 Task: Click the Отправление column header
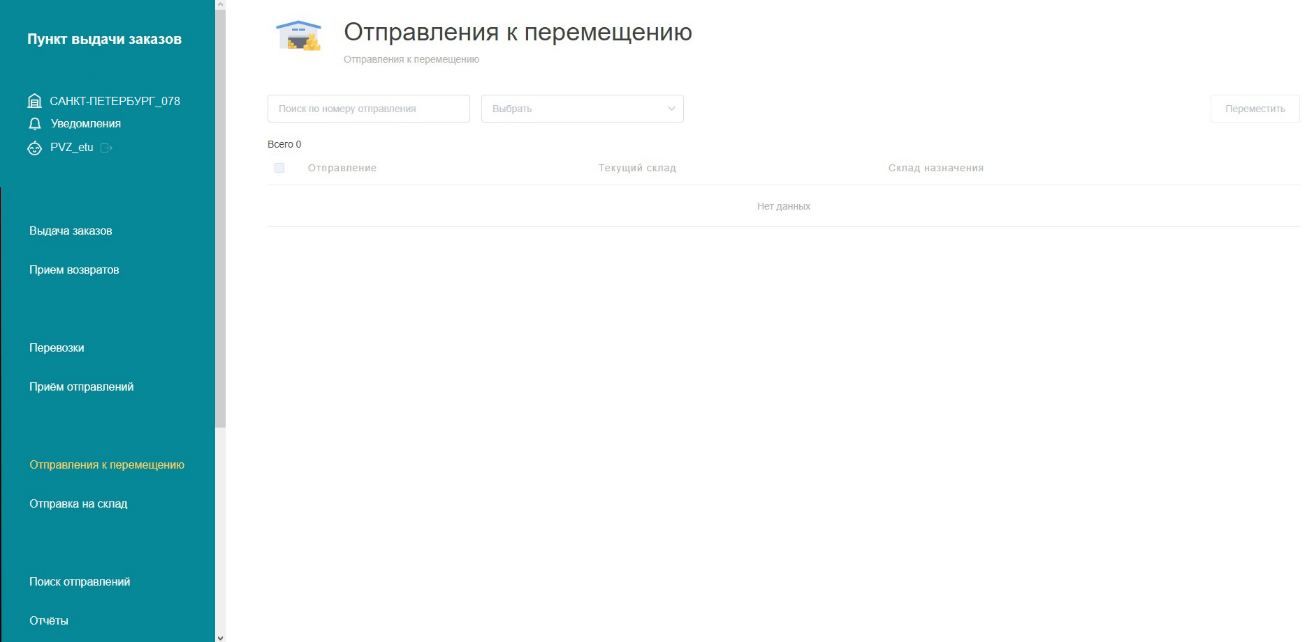pos(342,168)
